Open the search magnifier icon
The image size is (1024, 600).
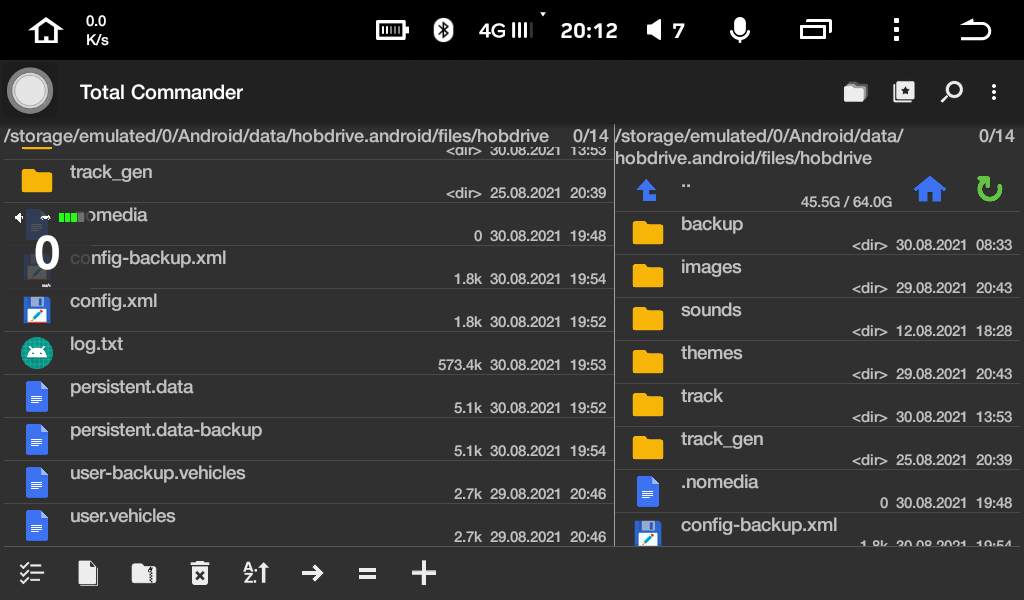click(951, 92)
